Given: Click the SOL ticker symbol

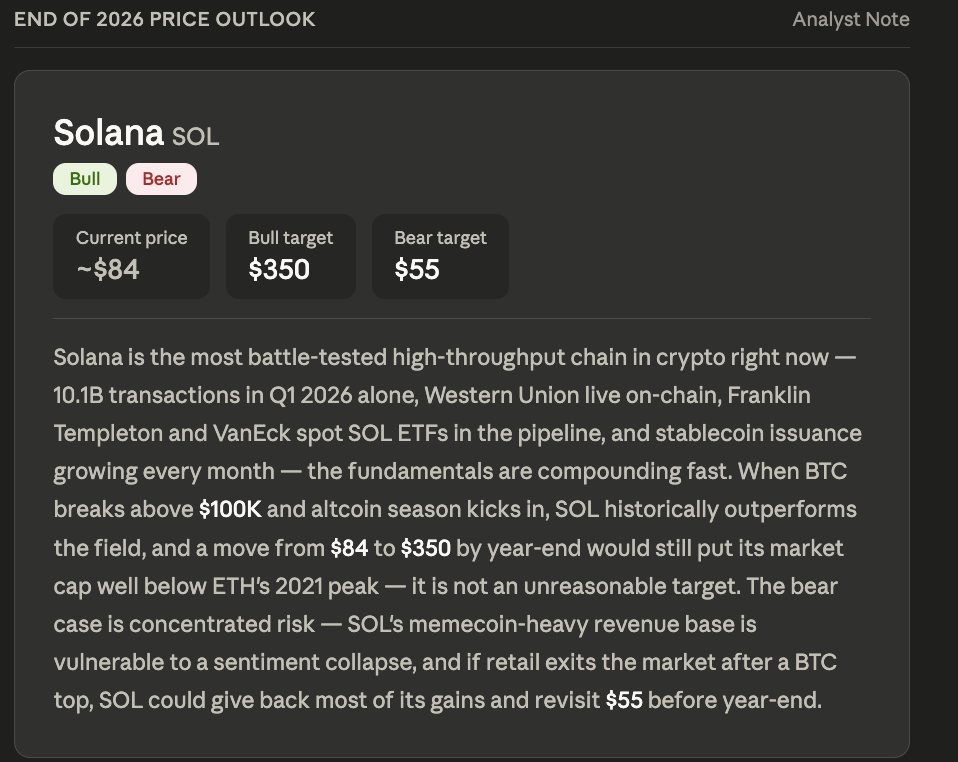Looking at the screenshot, I should point(196,136).
